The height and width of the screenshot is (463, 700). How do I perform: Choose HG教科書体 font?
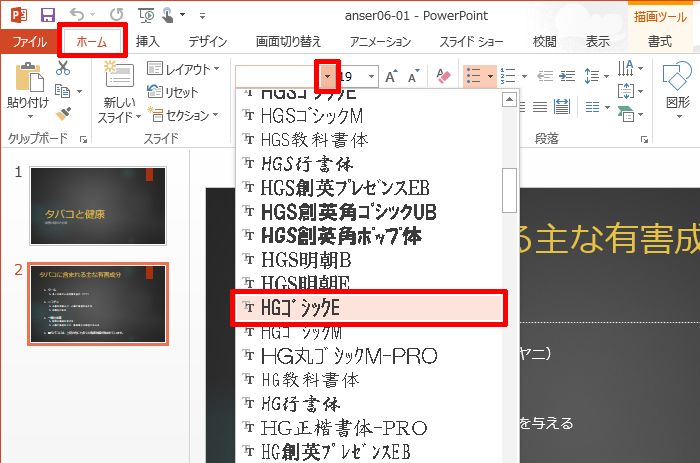pos(368,380)
